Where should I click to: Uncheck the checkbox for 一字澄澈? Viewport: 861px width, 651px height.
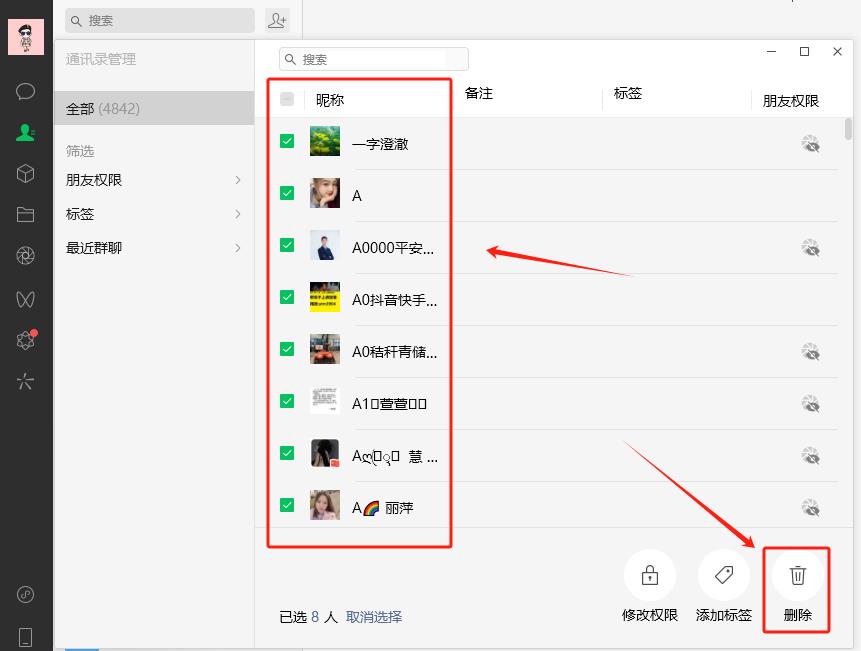[287, 141]
